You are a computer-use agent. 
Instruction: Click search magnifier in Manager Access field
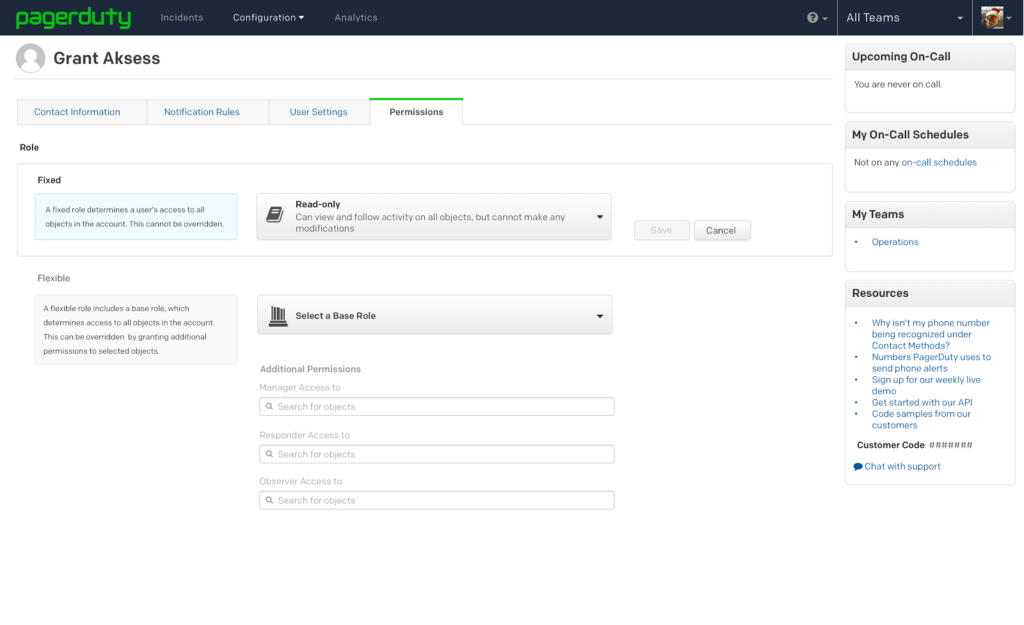click(268, 407)
